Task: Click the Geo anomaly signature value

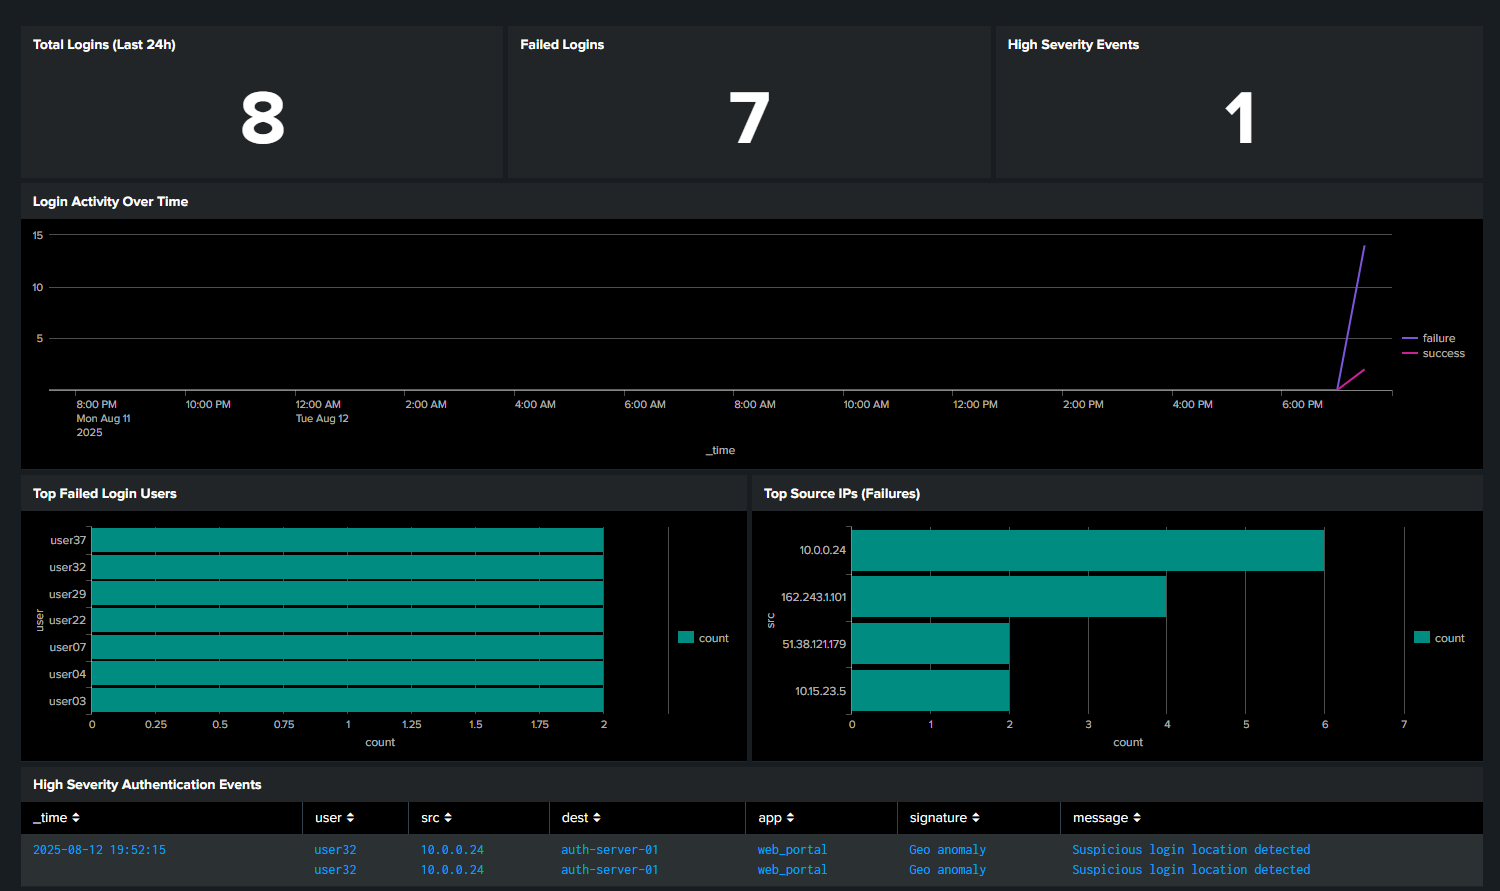Action: point(947,849)
